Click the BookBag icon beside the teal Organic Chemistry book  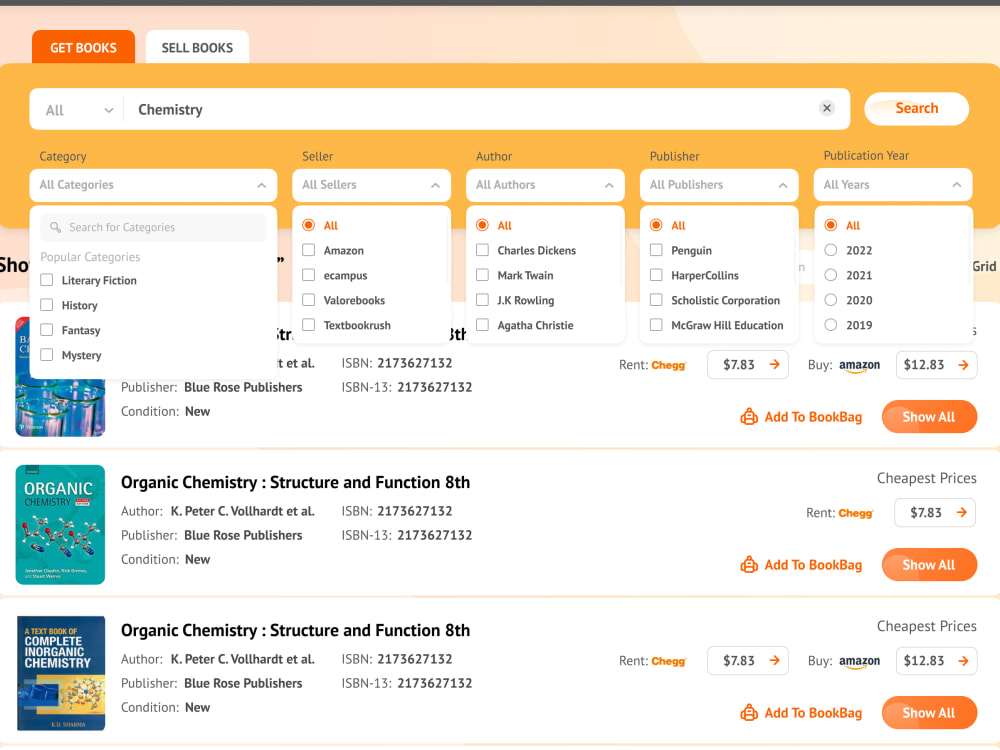pos(749,565)
